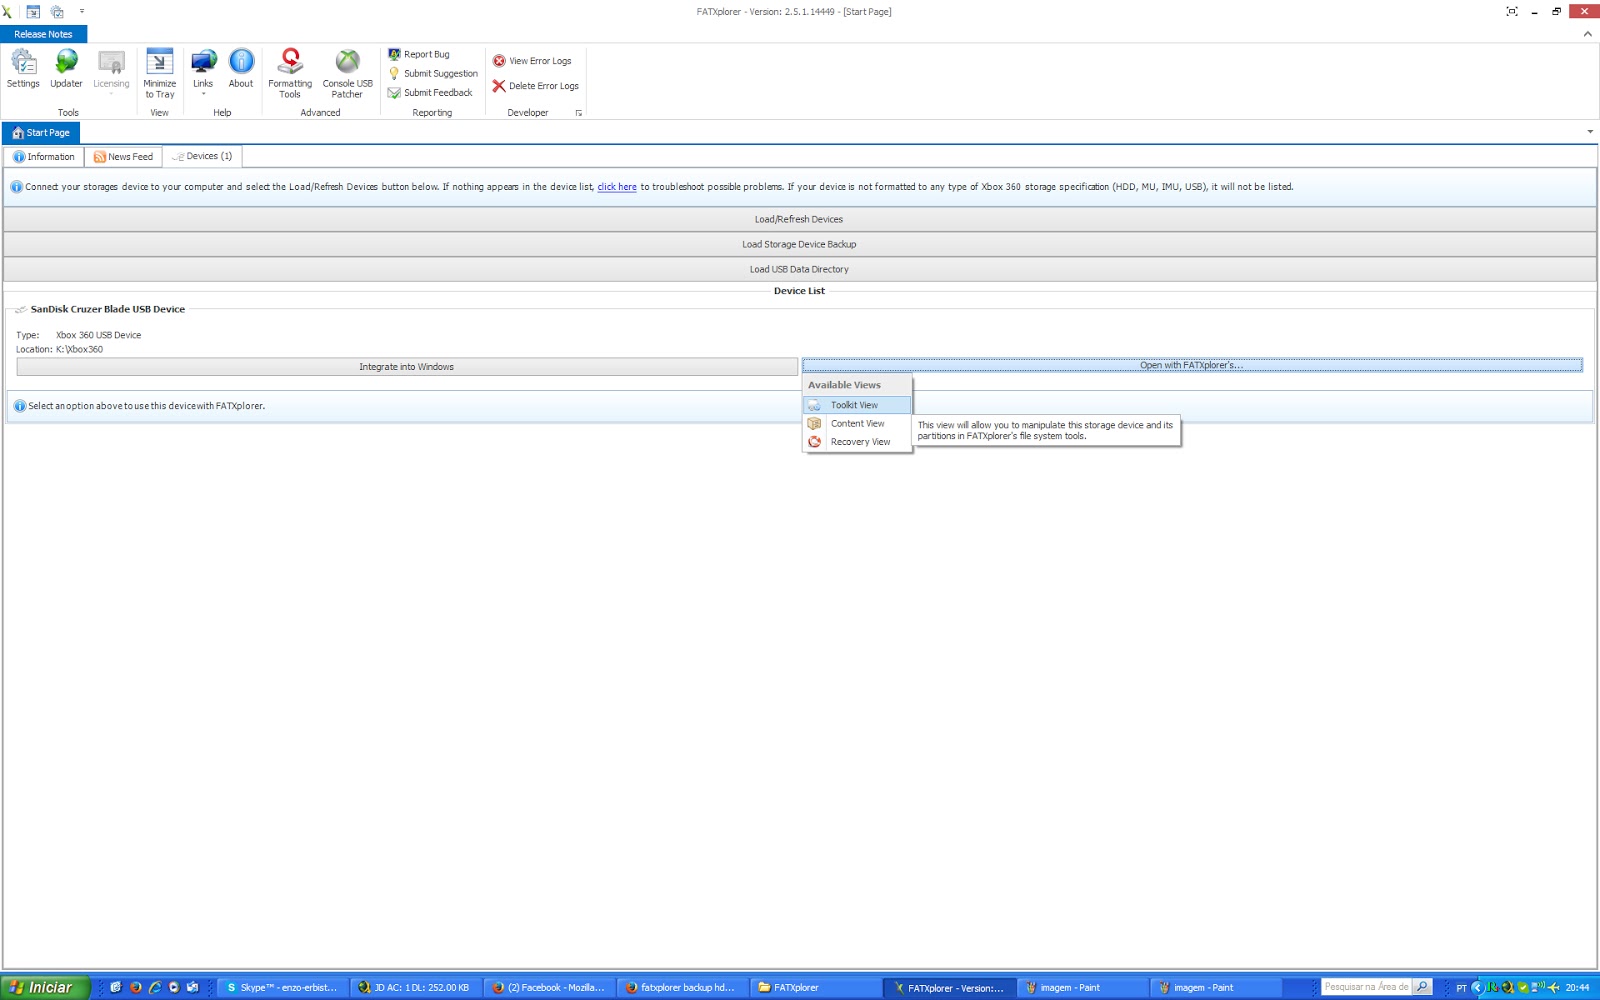Click the FATXplorer X app icon in title bar
1600x1000 pixels.
7,12
